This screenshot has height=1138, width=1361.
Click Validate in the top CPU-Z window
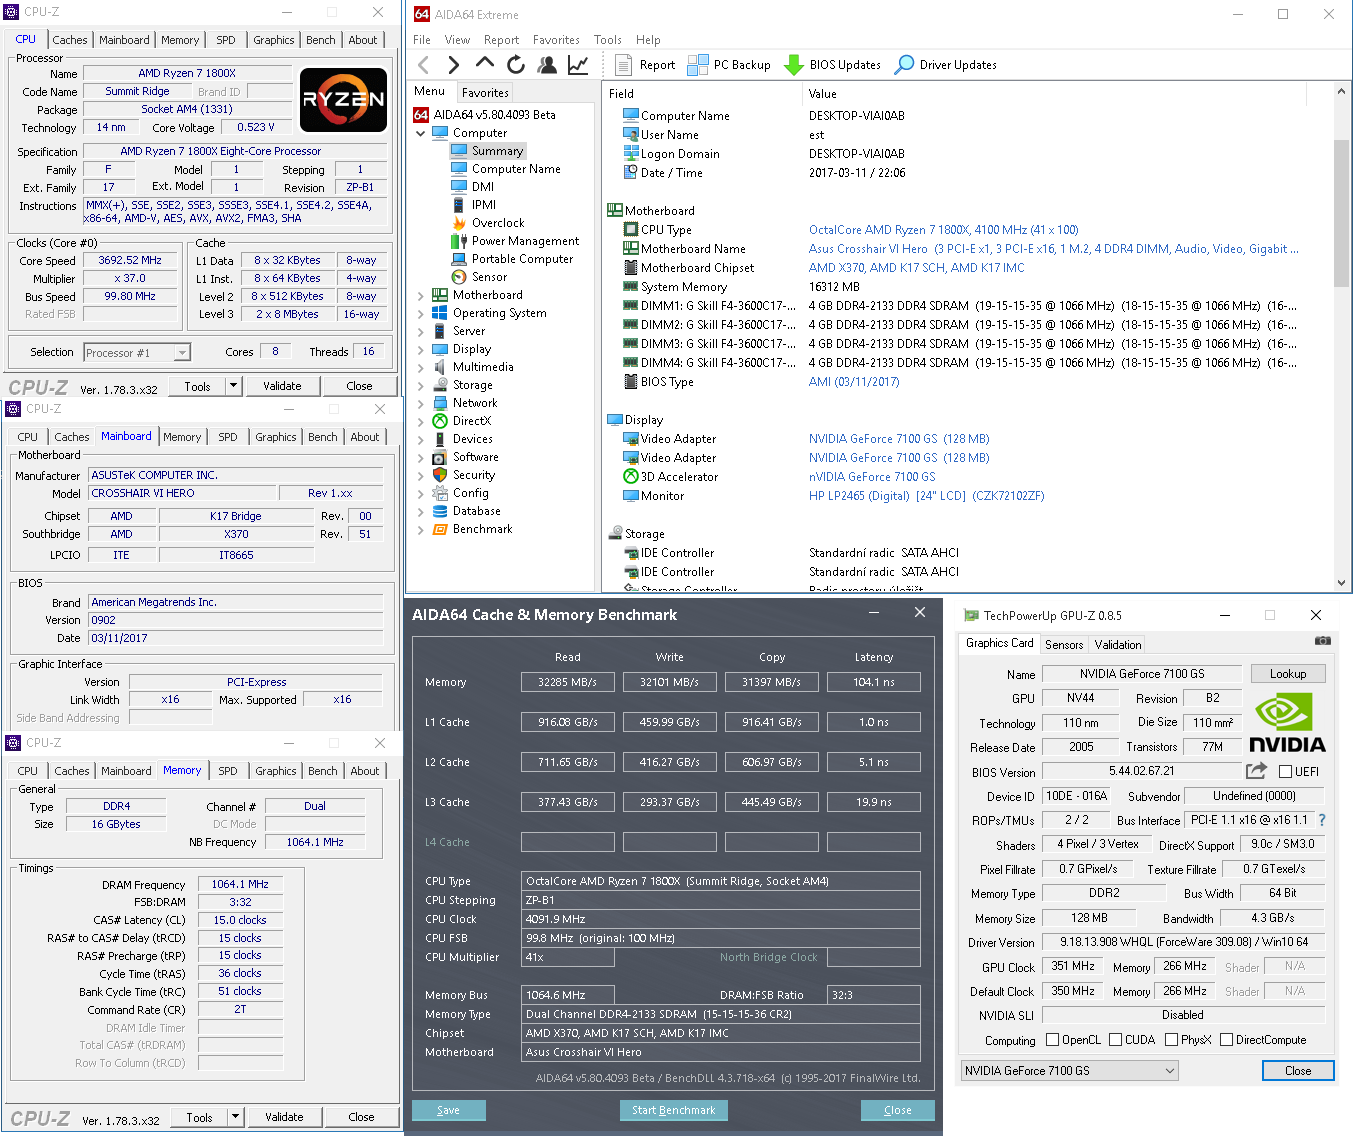pyautogui.click(x=282, y=386)
